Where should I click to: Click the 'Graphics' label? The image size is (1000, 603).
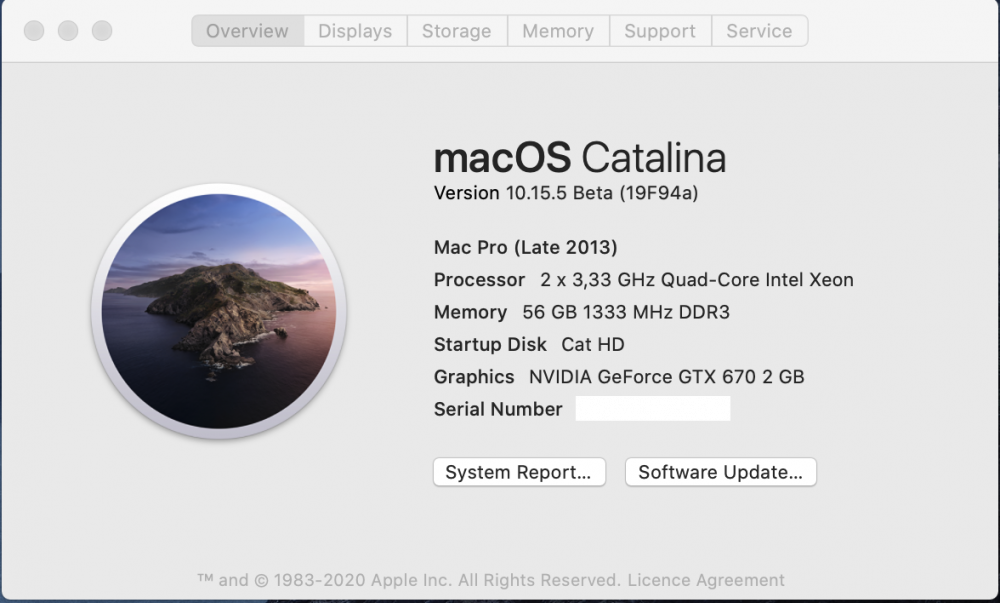(474, 377)
